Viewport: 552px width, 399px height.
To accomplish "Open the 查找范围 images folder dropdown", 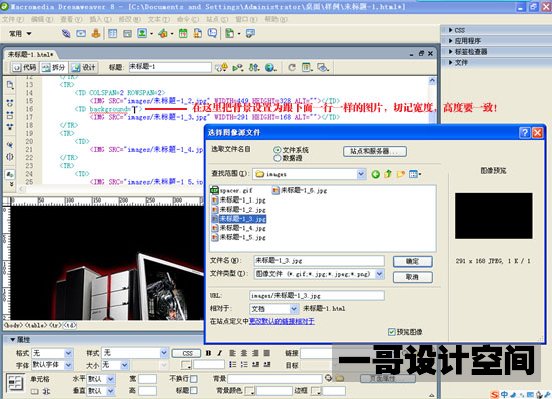I will [361, 174].
